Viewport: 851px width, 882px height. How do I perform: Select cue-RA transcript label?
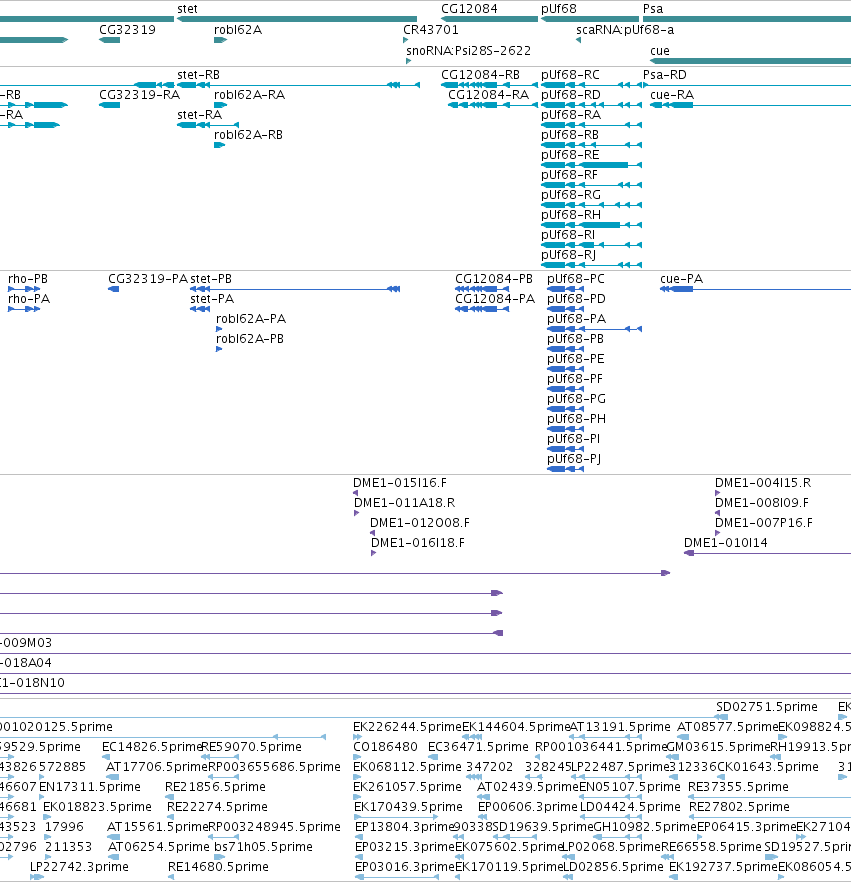672,95
